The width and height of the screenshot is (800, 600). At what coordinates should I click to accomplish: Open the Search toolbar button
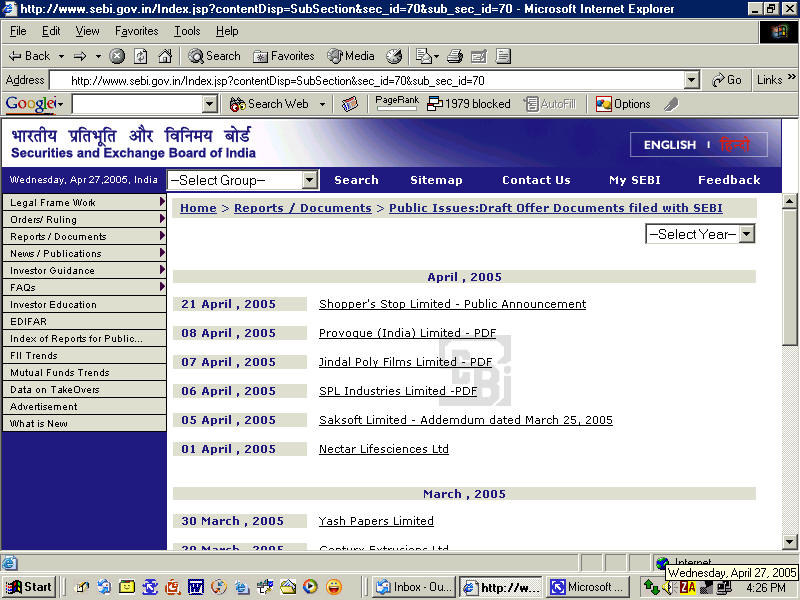(x=214, y=56)
